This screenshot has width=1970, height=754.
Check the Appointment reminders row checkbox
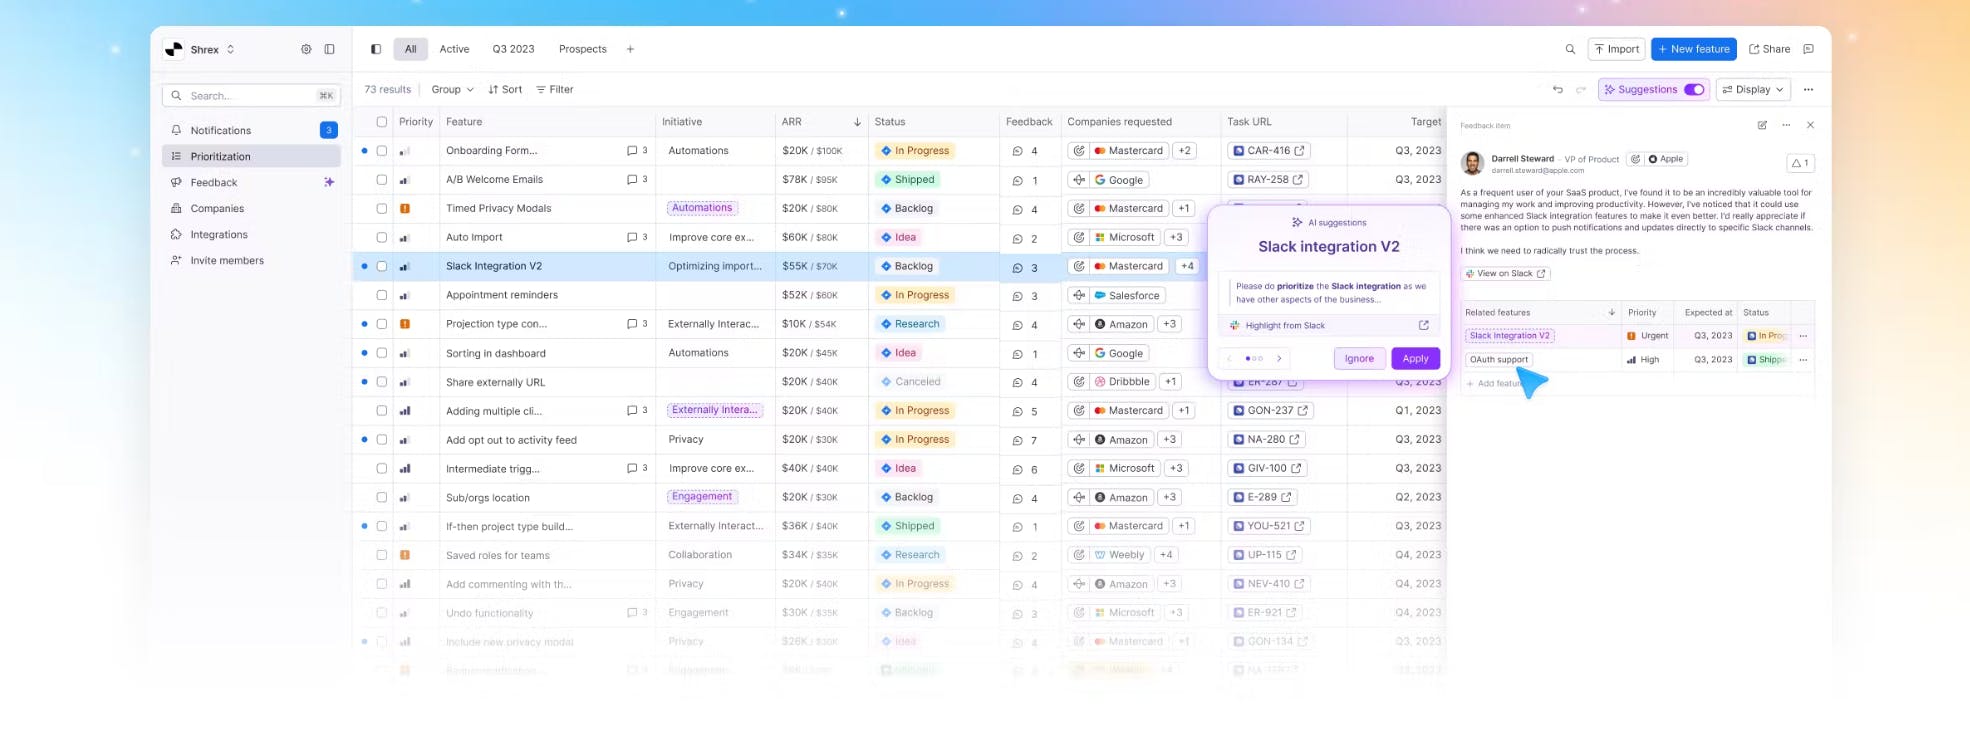(x=381, y=295)
